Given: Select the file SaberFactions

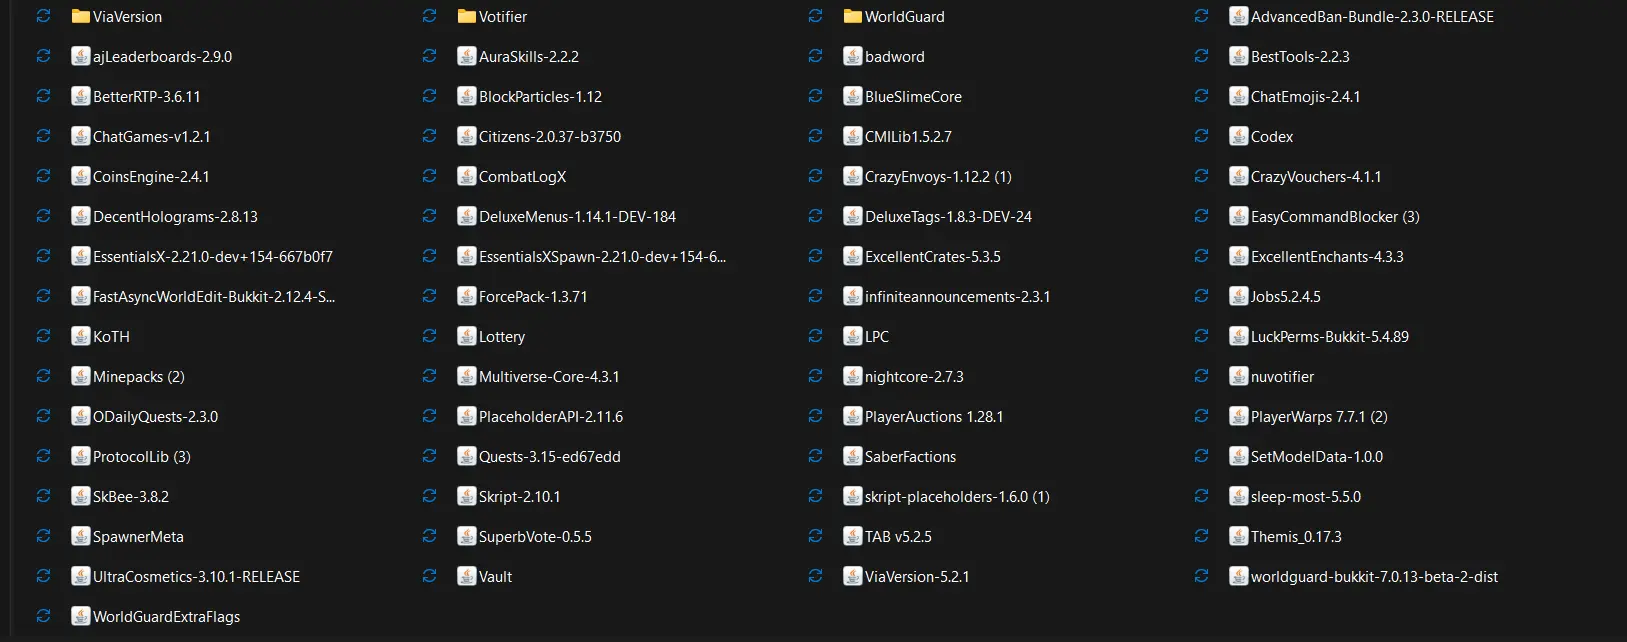Looking at the screenshot, I should coord(910,457).
